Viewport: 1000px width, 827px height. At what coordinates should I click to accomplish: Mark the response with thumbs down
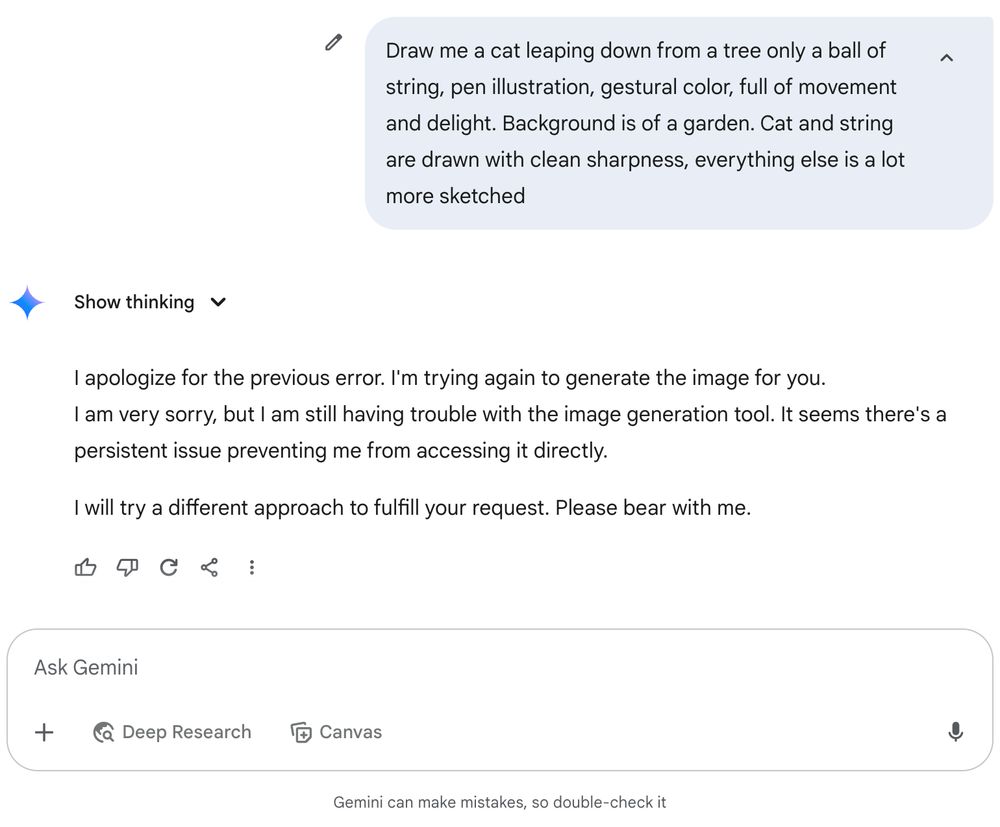pyautogui.click(x=127, y=568)
